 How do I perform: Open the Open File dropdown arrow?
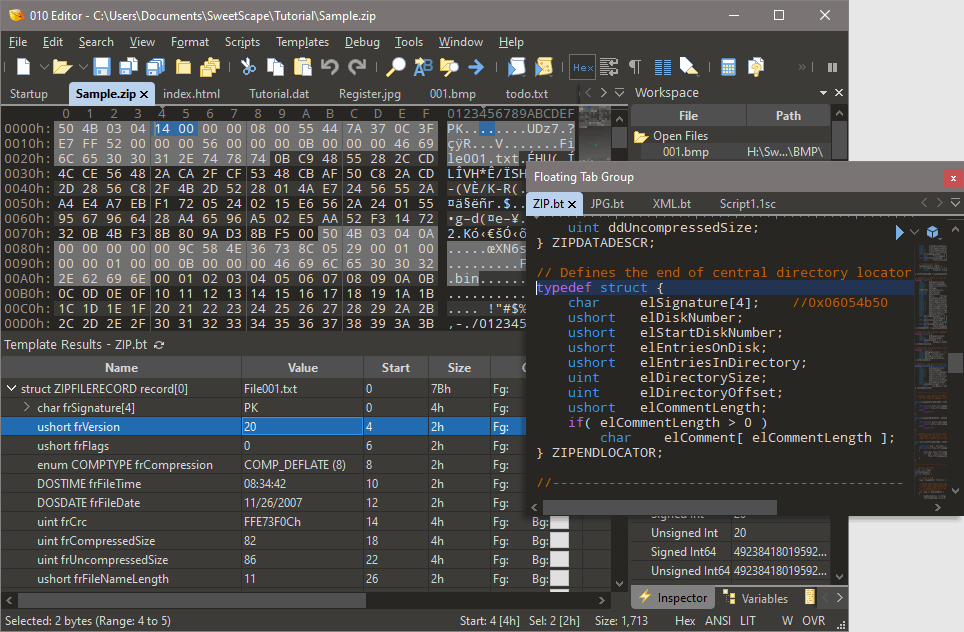[x=83, y=66]
